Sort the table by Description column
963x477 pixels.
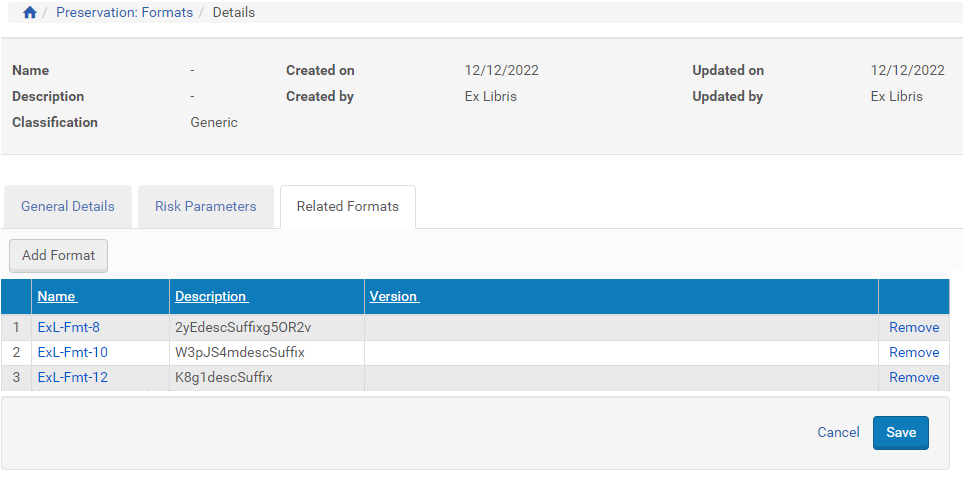tap(211, 296)
